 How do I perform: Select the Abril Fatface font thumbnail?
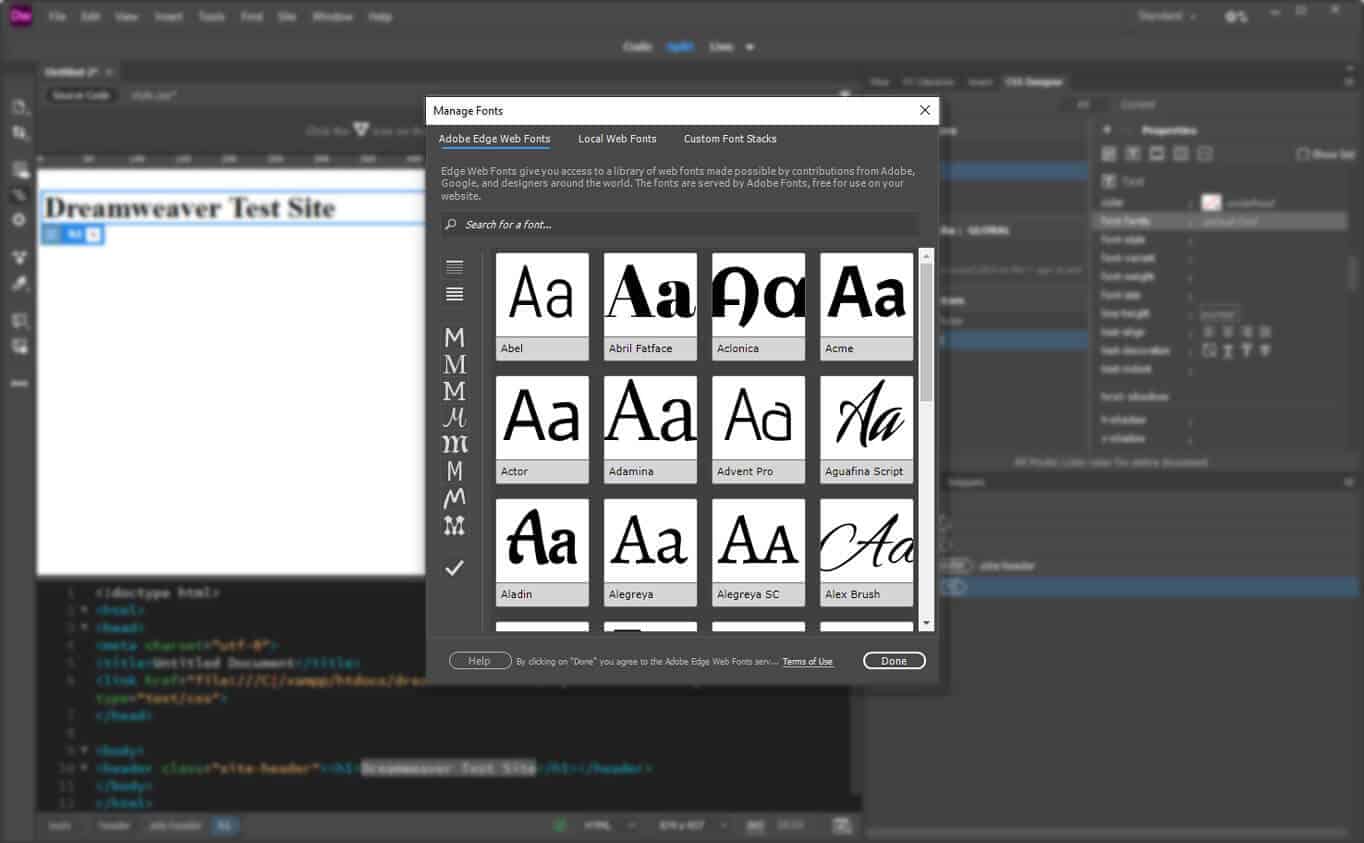pyautogui.click(x=650, y=306)
